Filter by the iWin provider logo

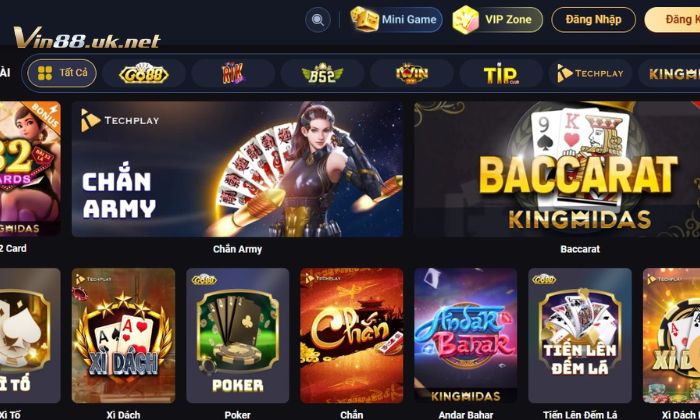[412, 73]
